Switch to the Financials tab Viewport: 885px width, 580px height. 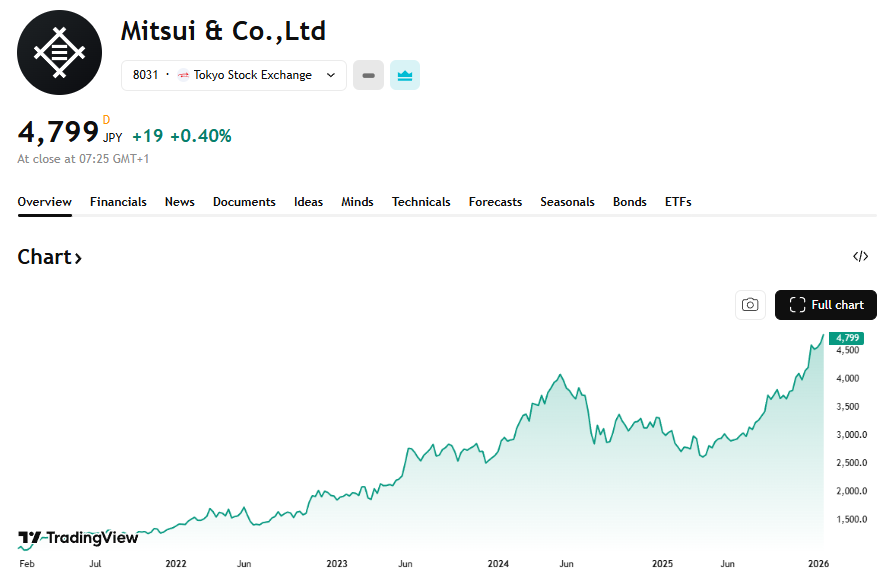pos(118,202)
